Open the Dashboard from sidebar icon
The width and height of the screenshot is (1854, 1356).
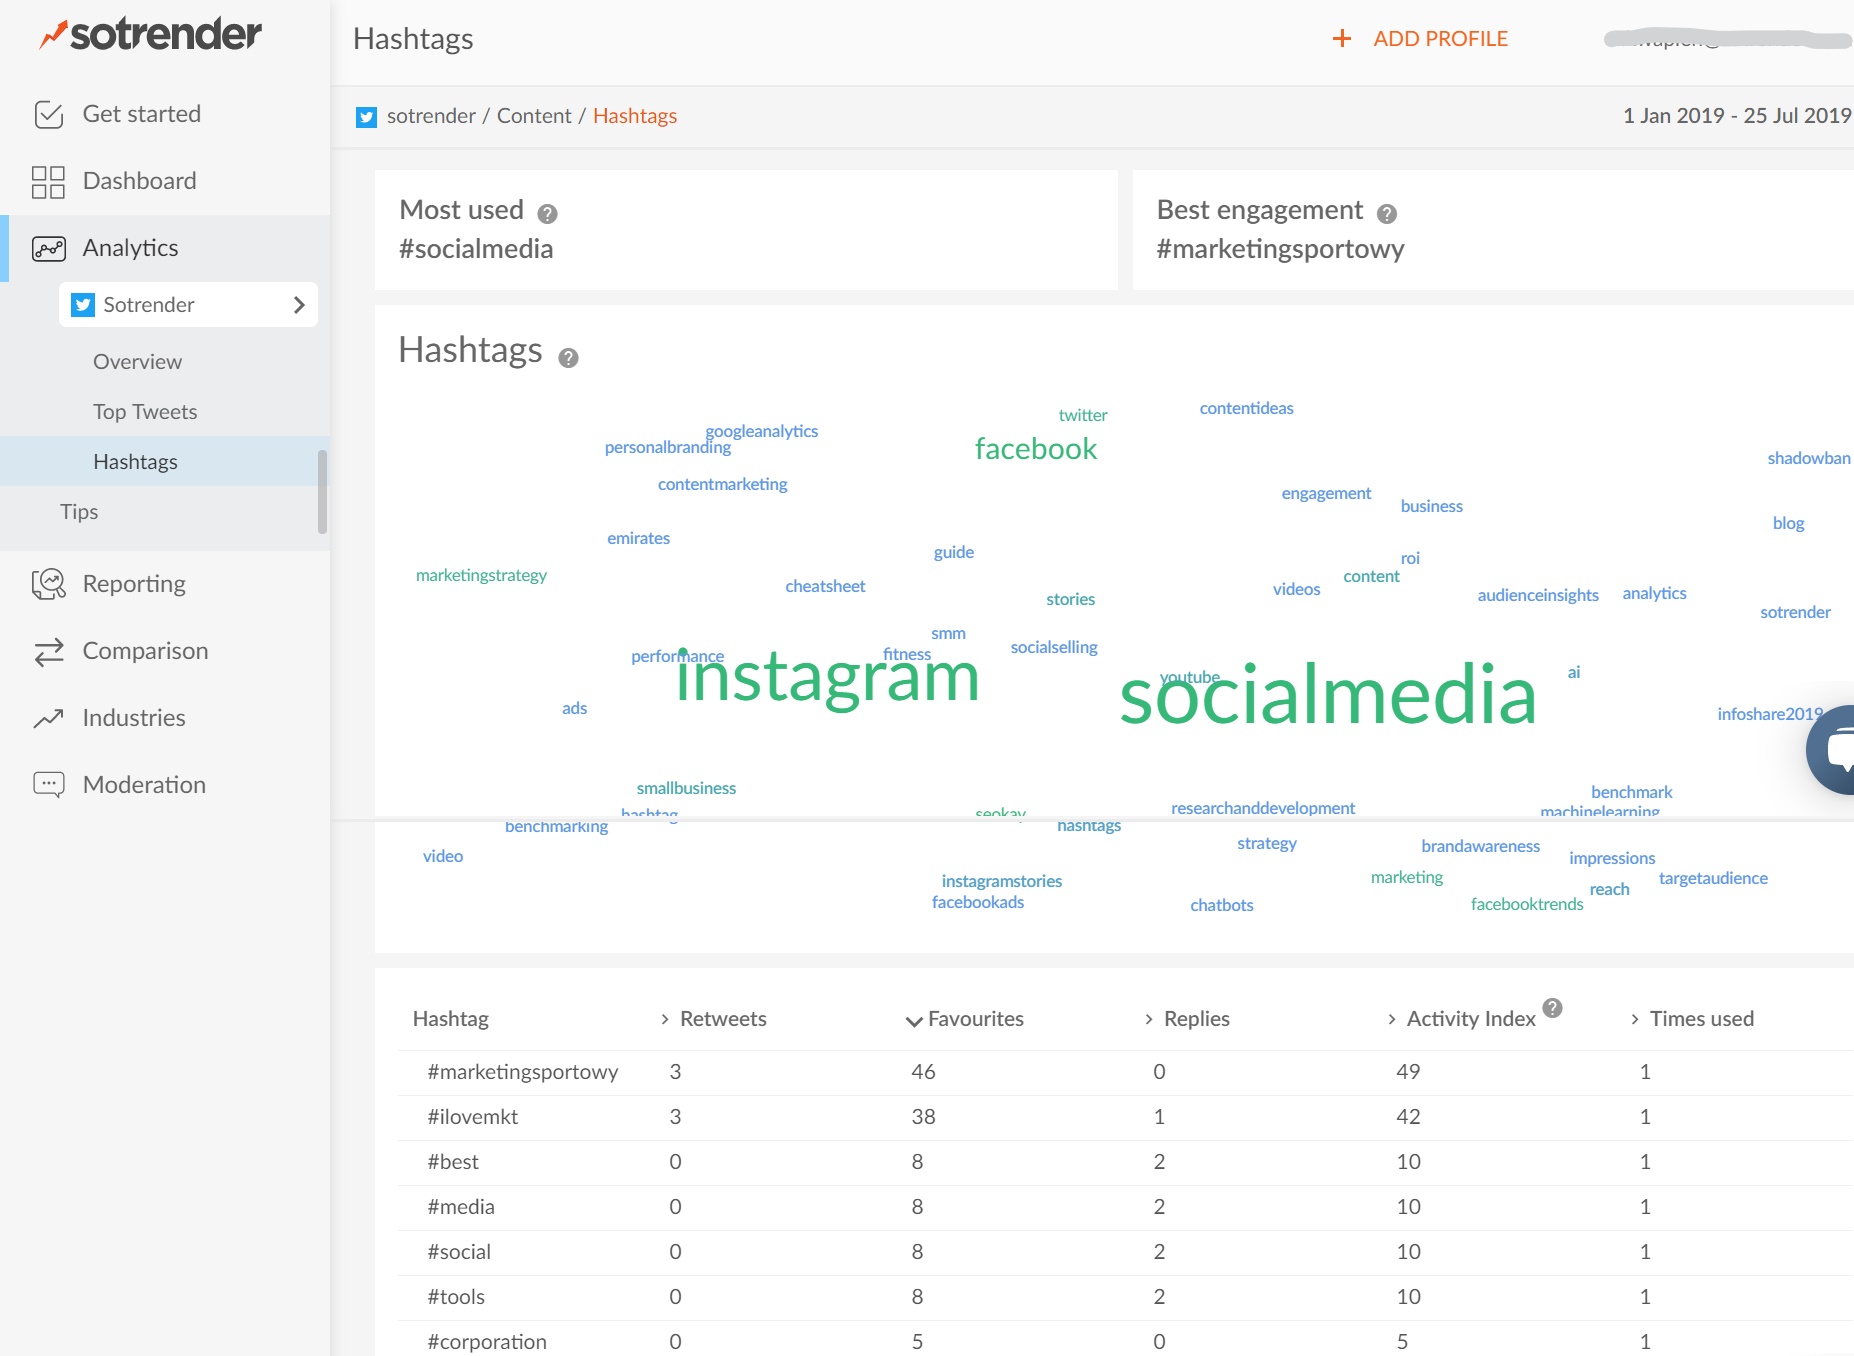48,181
